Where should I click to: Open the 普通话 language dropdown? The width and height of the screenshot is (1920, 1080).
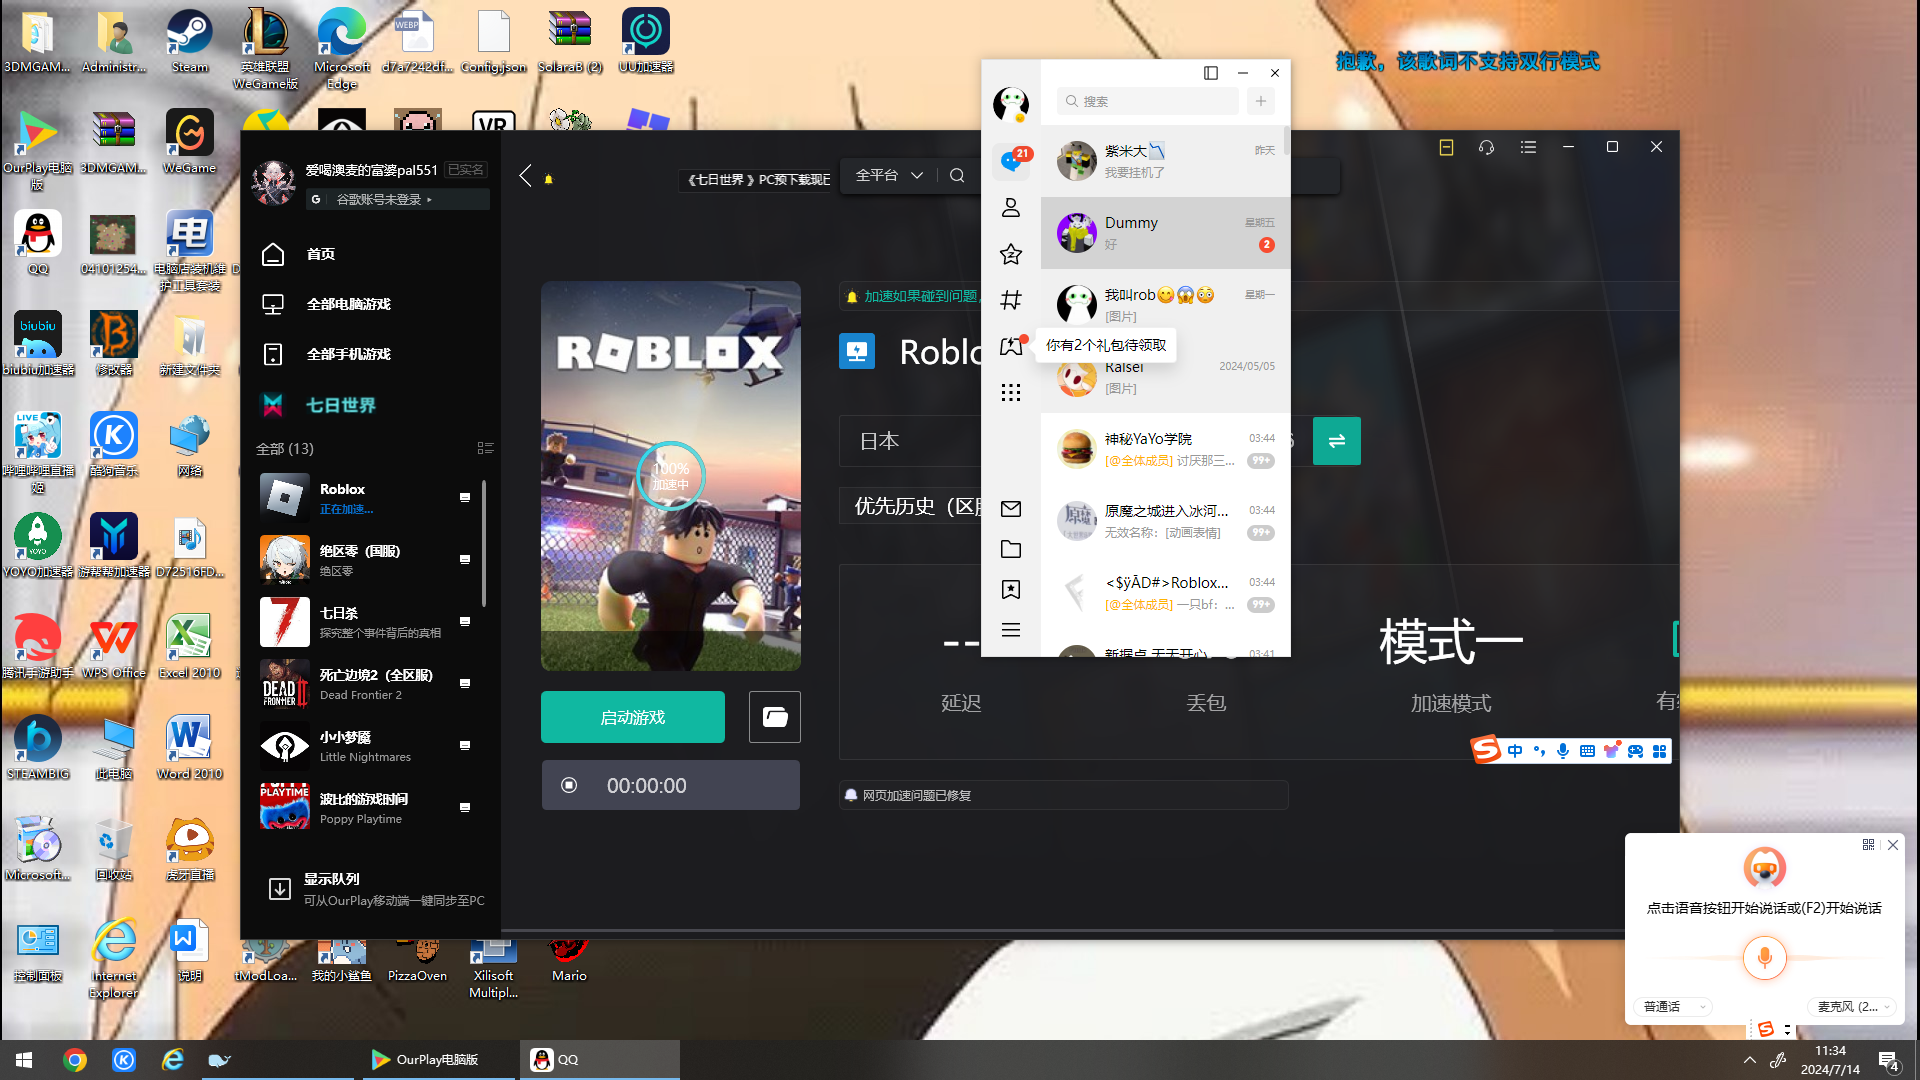[1674, 1006]
